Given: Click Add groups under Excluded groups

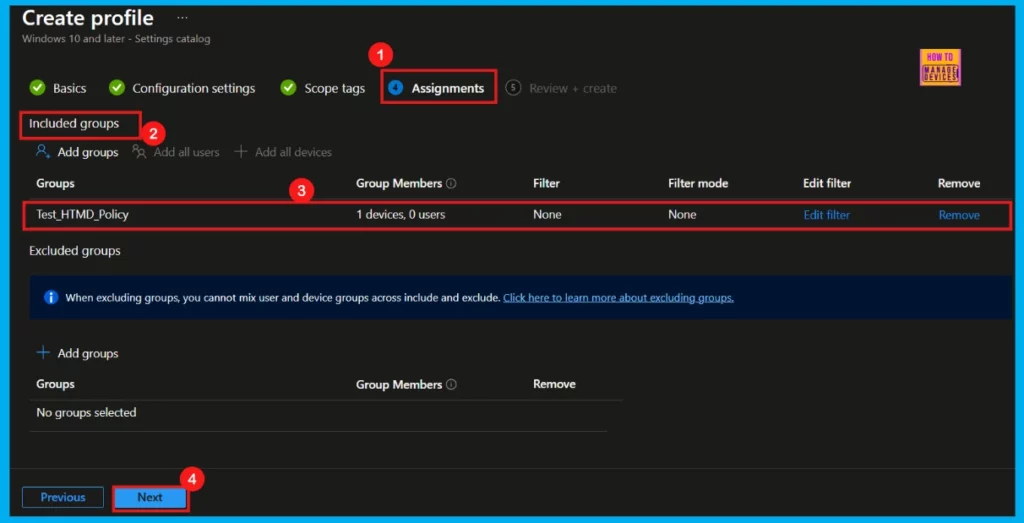Looking at the screenshot, I should [88, 353].
